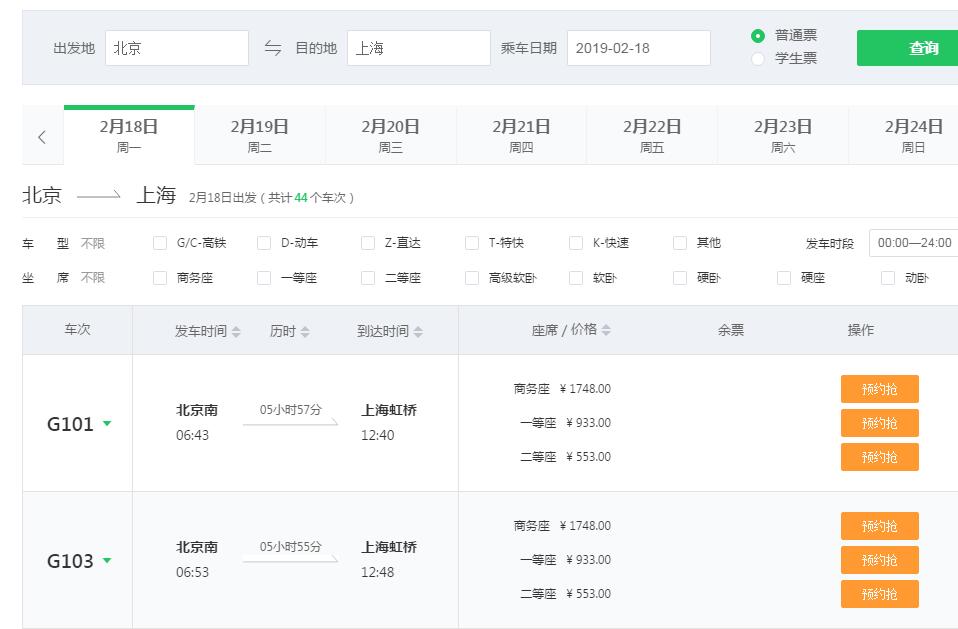
Task: Swap departure and destination stations
Action: coord(273,48)
